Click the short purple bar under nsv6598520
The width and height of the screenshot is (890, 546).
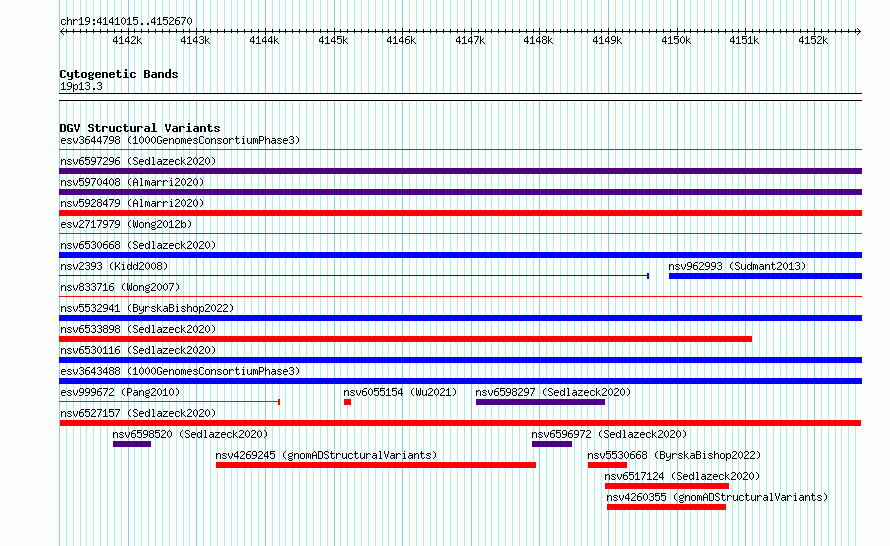tap(132, 444)
